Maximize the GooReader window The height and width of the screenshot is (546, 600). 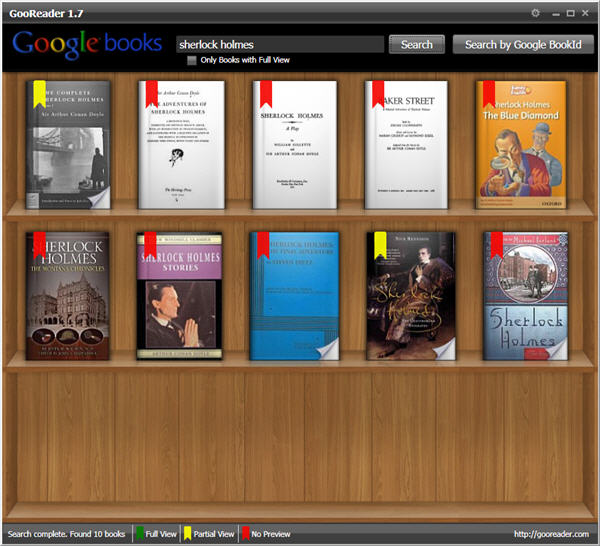click(x=570, y=13)
